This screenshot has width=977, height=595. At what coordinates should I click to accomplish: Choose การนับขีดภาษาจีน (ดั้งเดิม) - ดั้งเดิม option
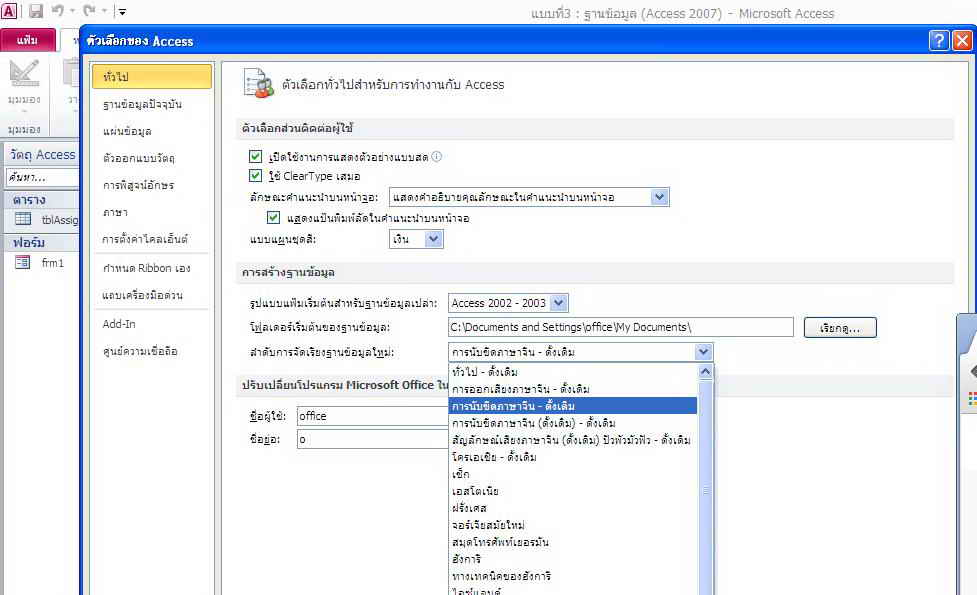point(573,423)
